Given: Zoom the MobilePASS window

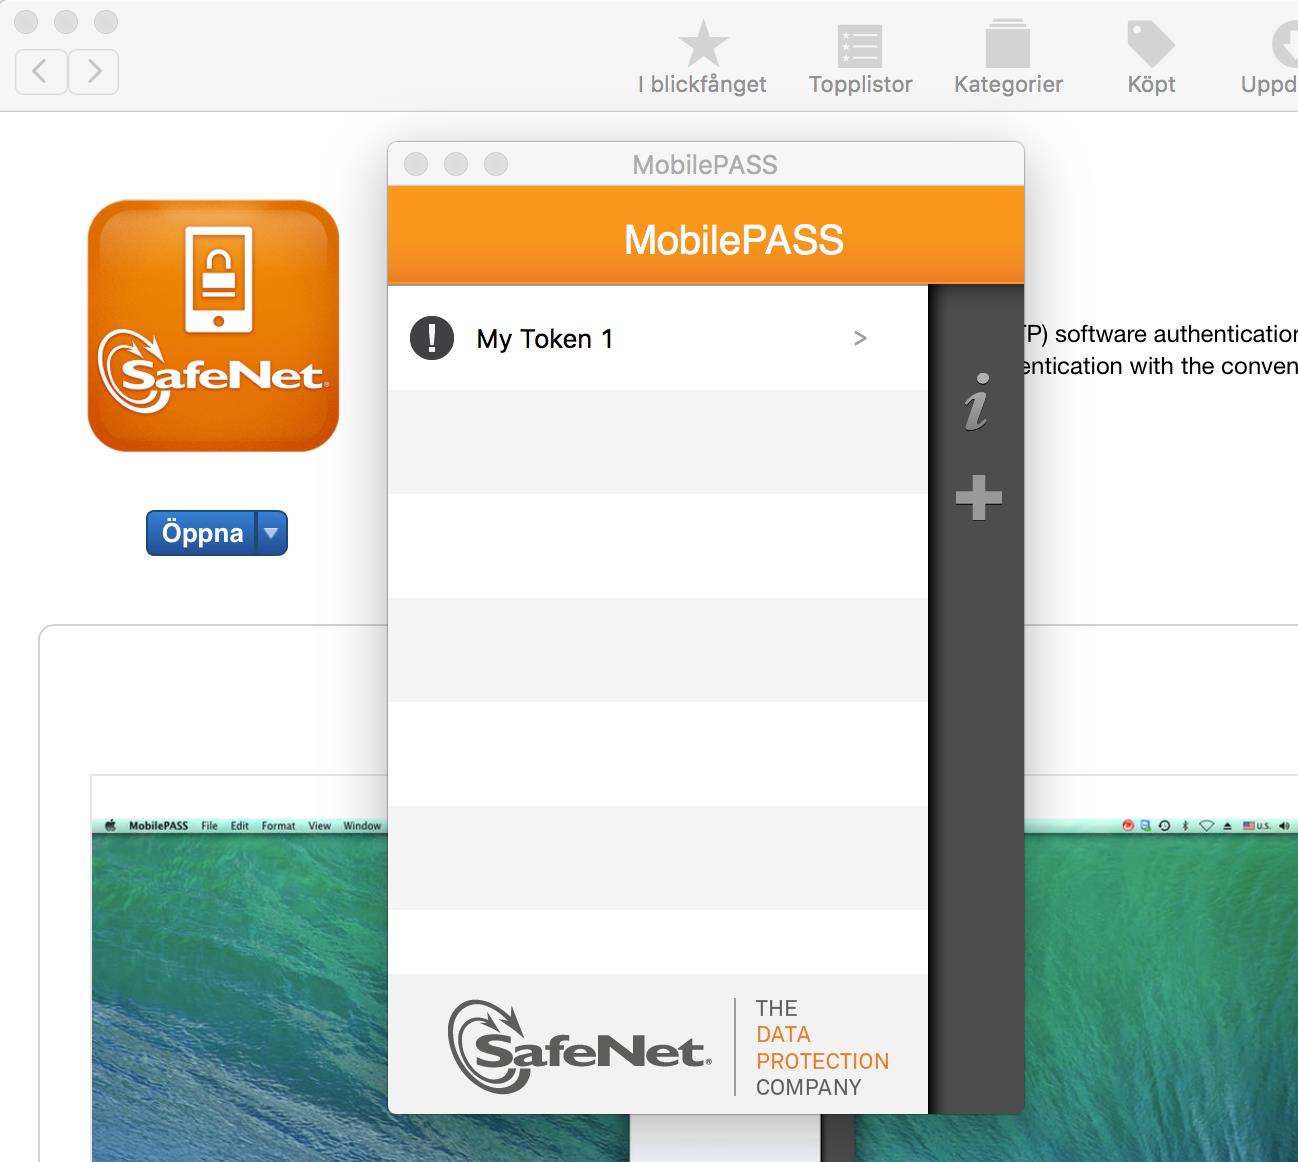Looking at the screenshot, I should click(496, 164).
